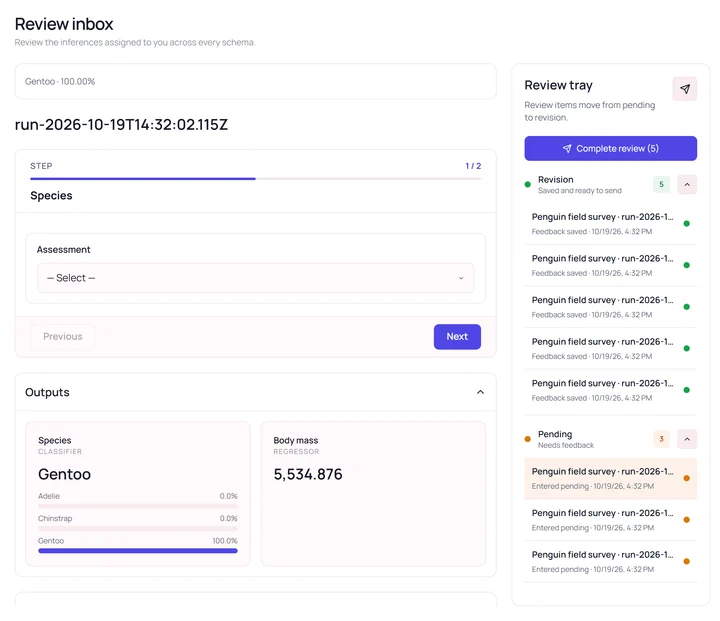Open second Pending Penguin field survey item
This screenshot has width=720, height=621.
[610, 520]
